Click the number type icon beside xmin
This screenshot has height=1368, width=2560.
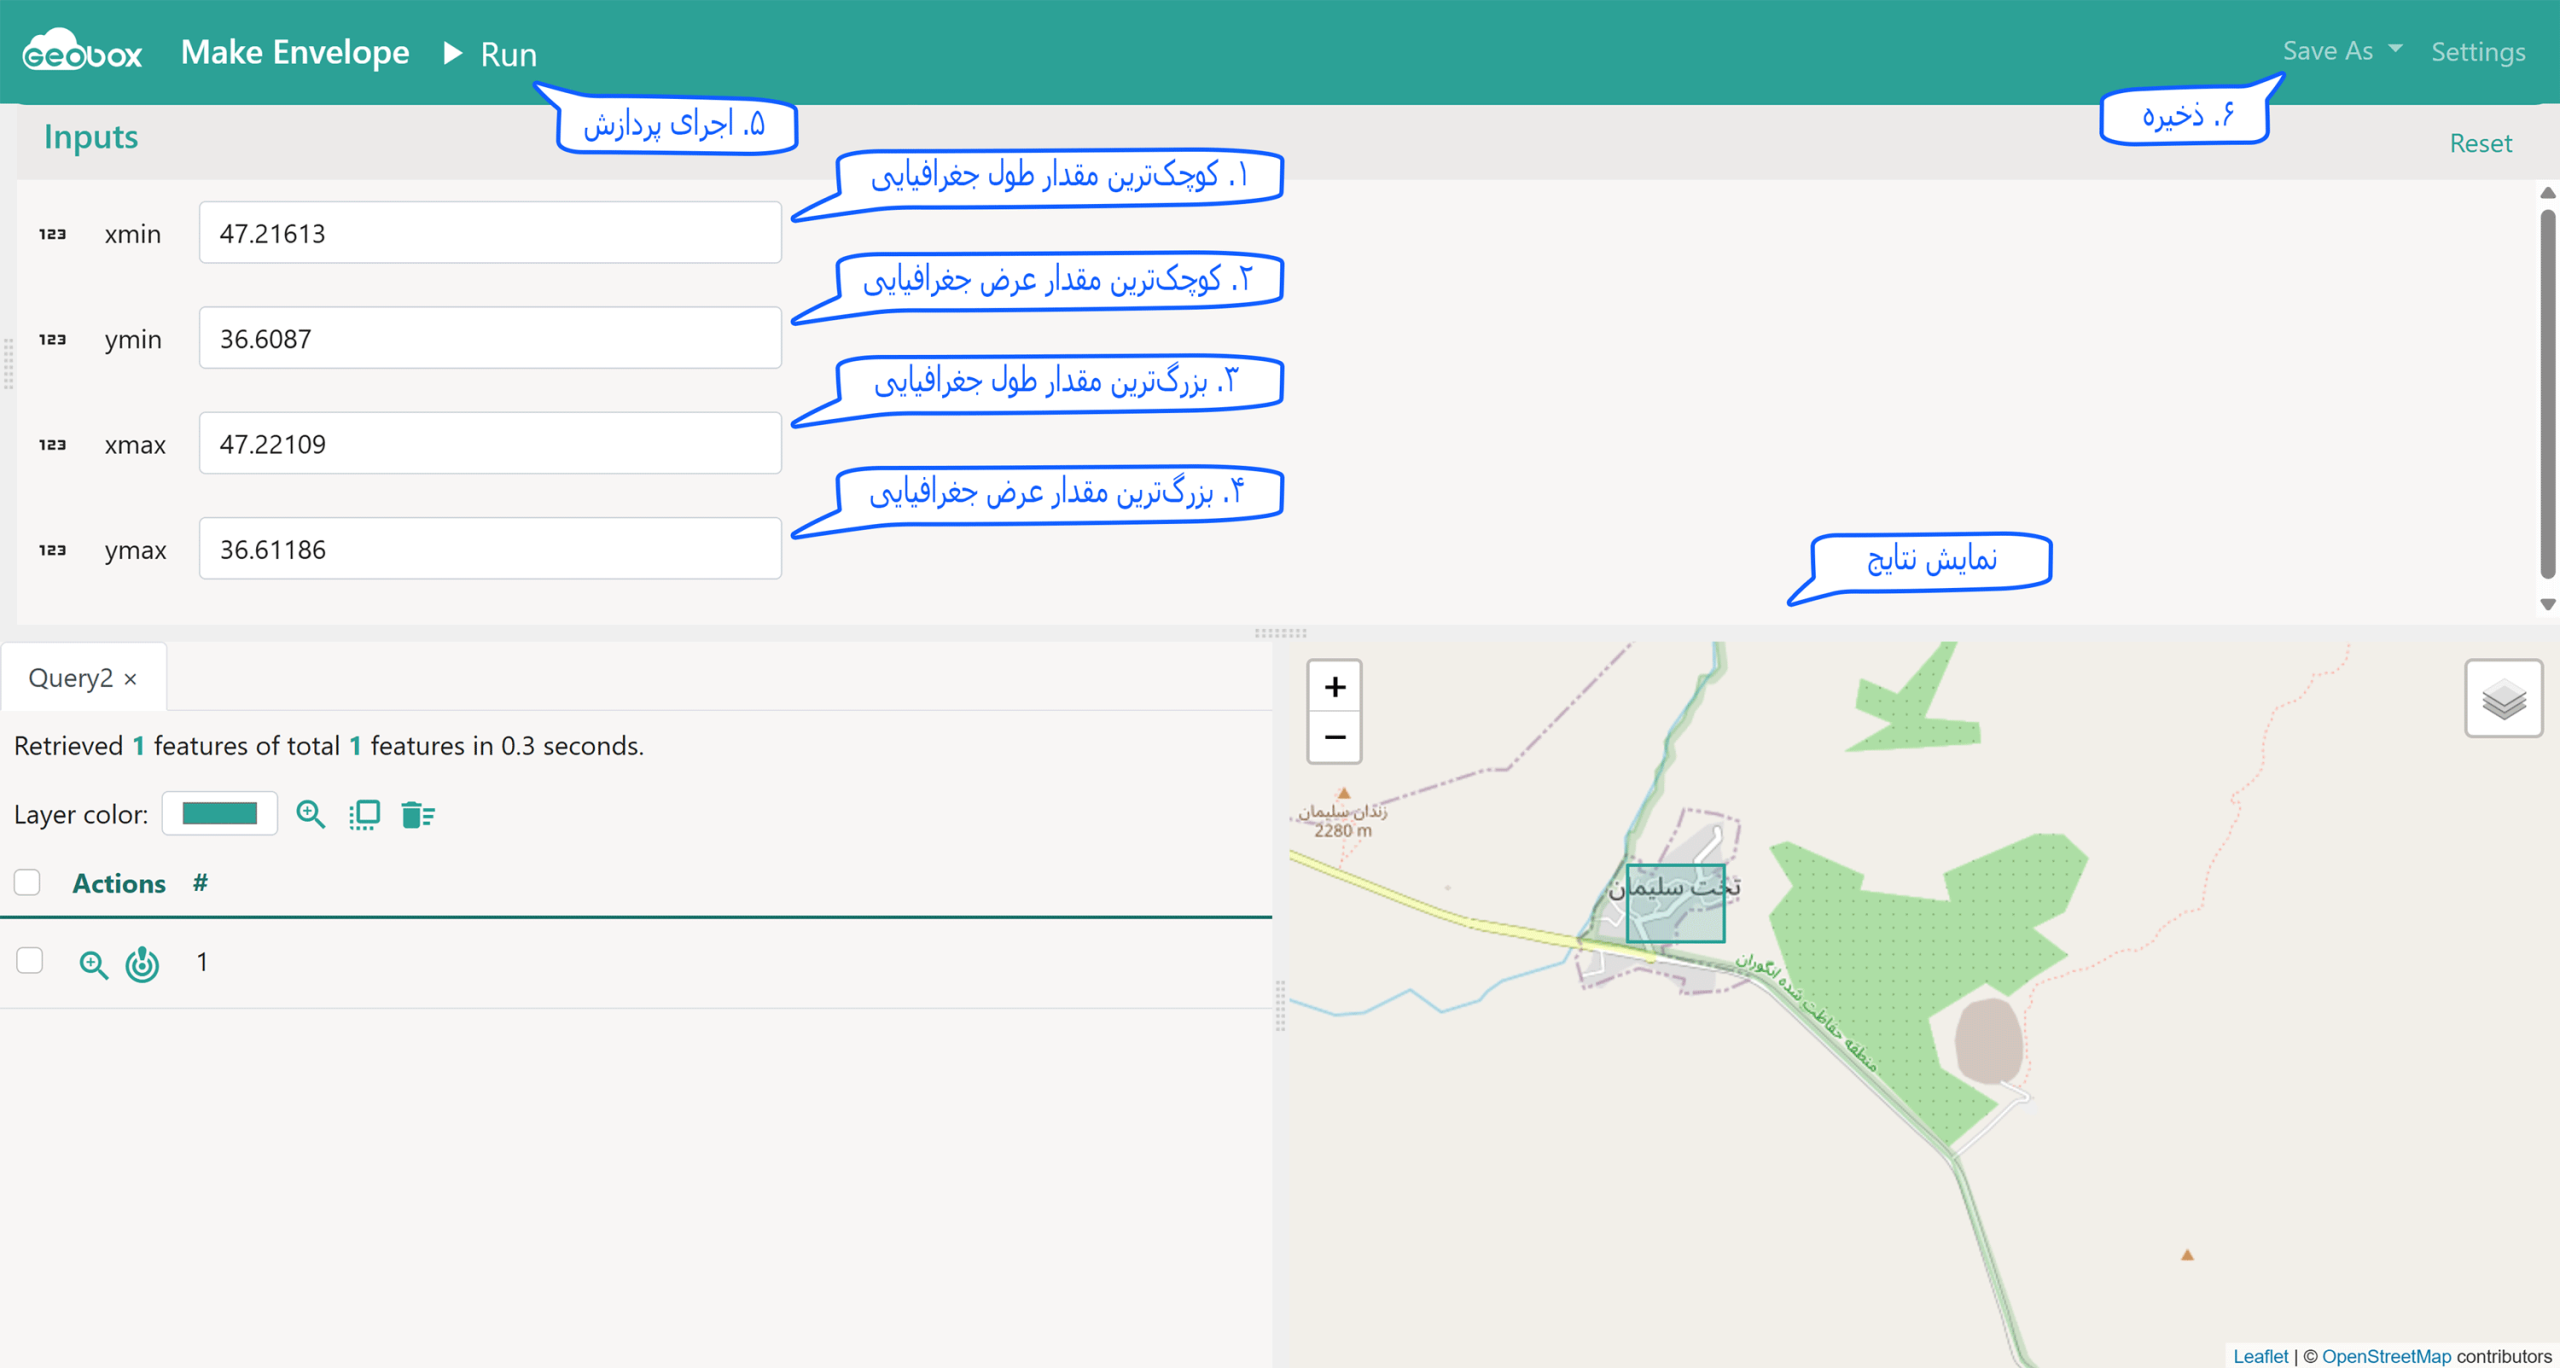pyautogui.click(x=53, y=234)
